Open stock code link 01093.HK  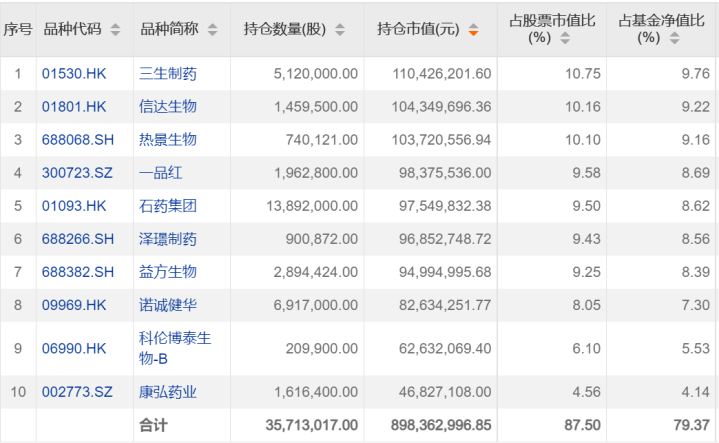click(74, 206)
